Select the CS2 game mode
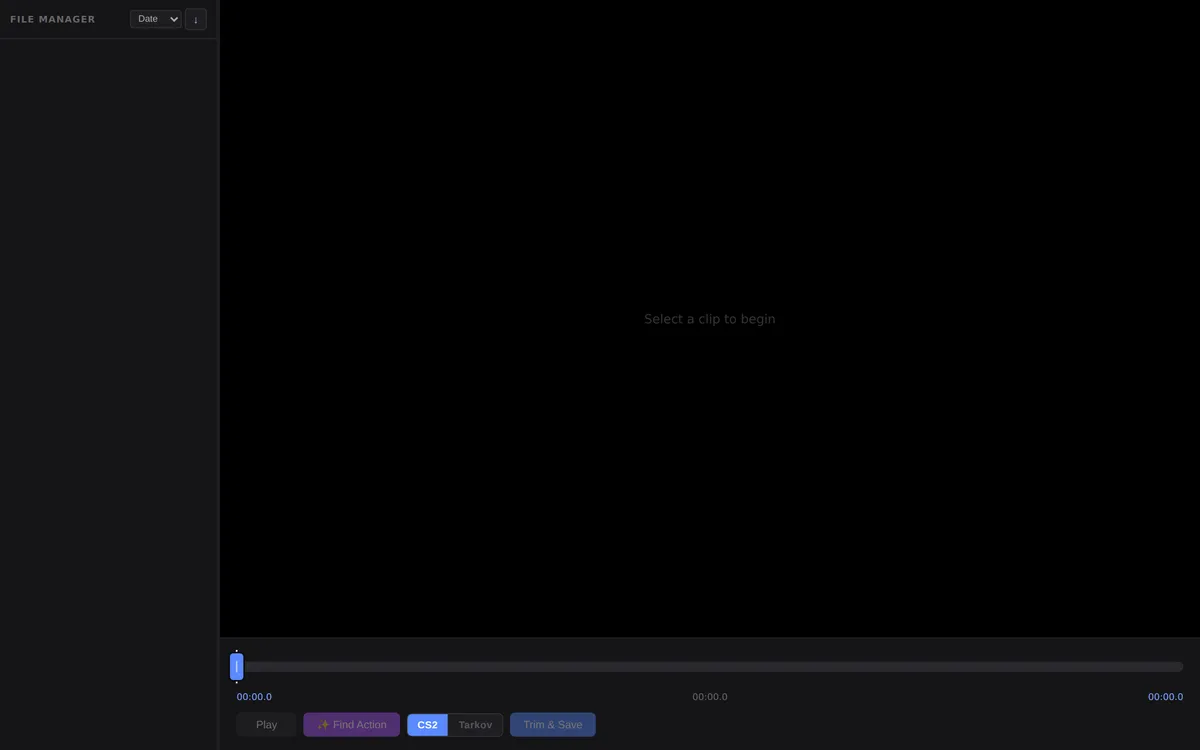The width and height of the screenshot is (1200, 750). pos(427,725)
